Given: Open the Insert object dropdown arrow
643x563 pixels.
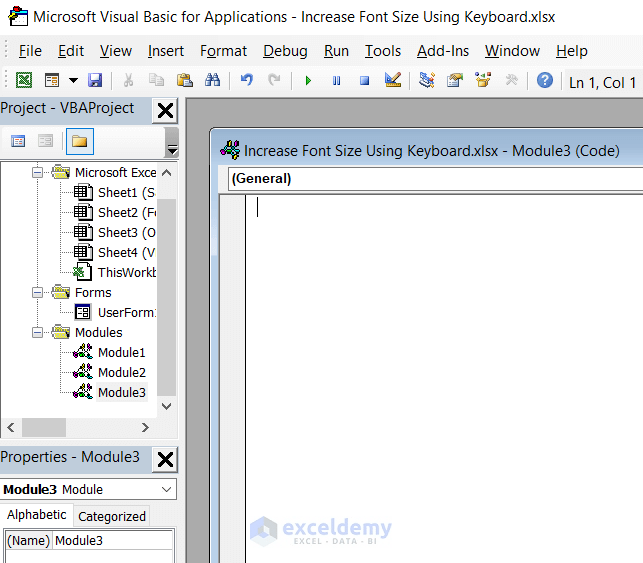Looking at the screenshot, I should 73,80.
